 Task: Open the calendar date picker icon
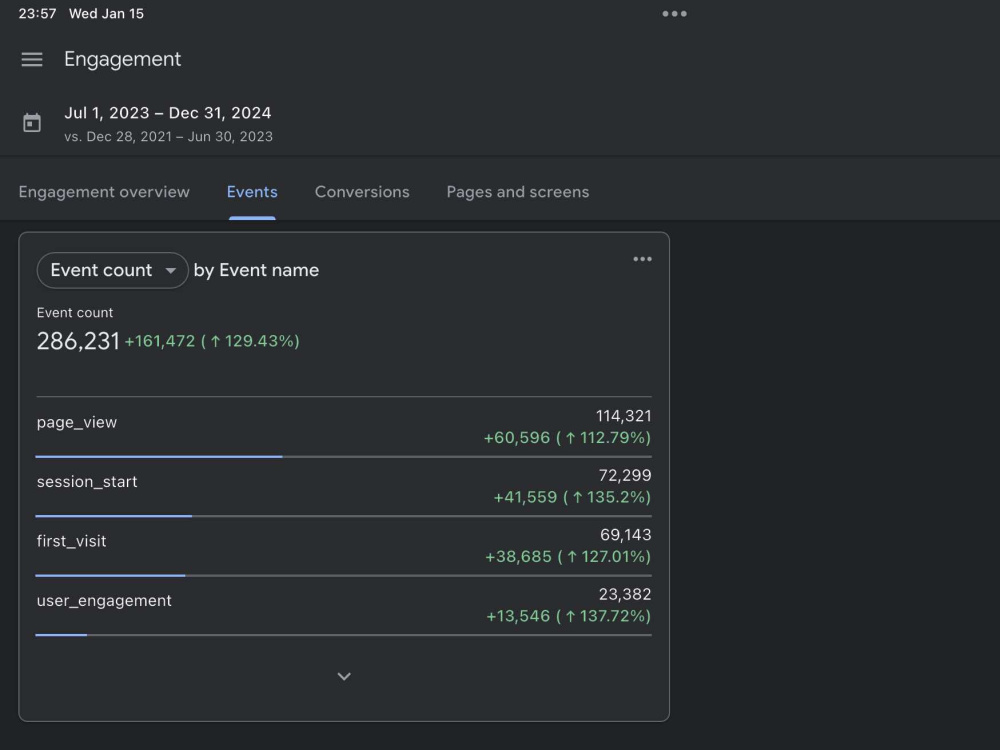click(x=32, y=122)
